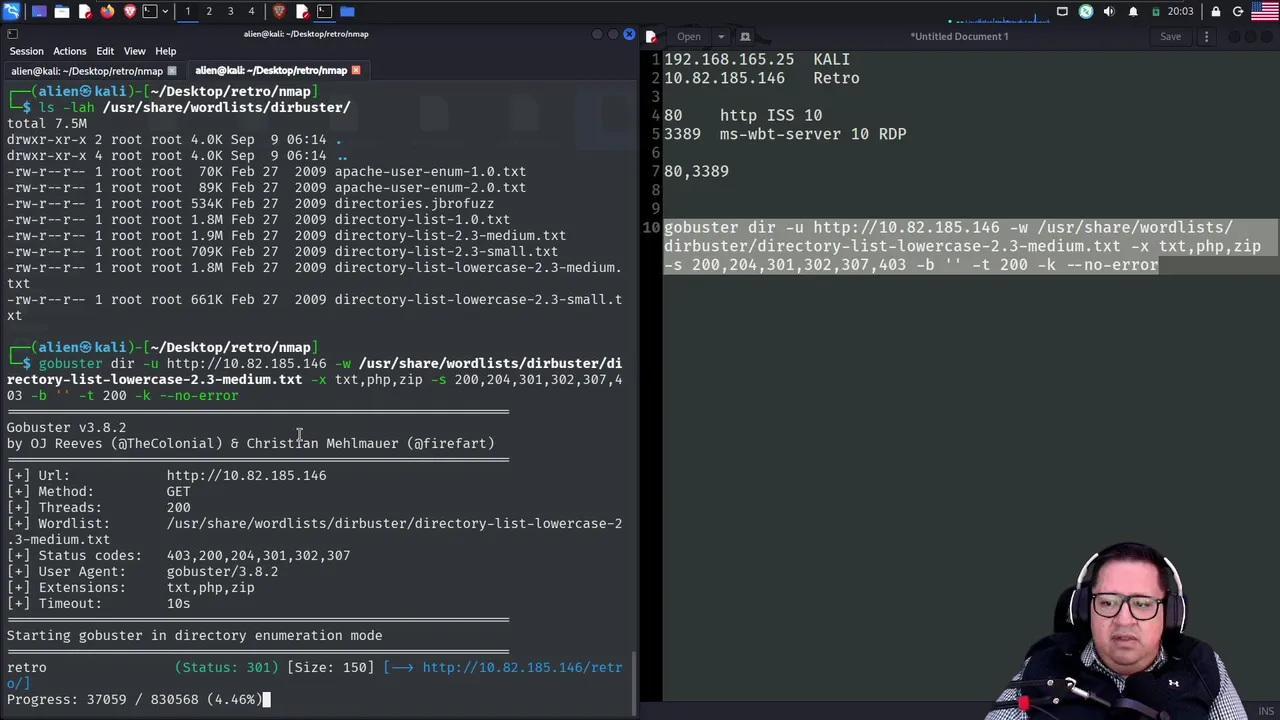The width and height of the screenshot is (1280, 720).
Task: Click line 2 with 10.82.185.146 Retro
Action: [x=761, y=78]
